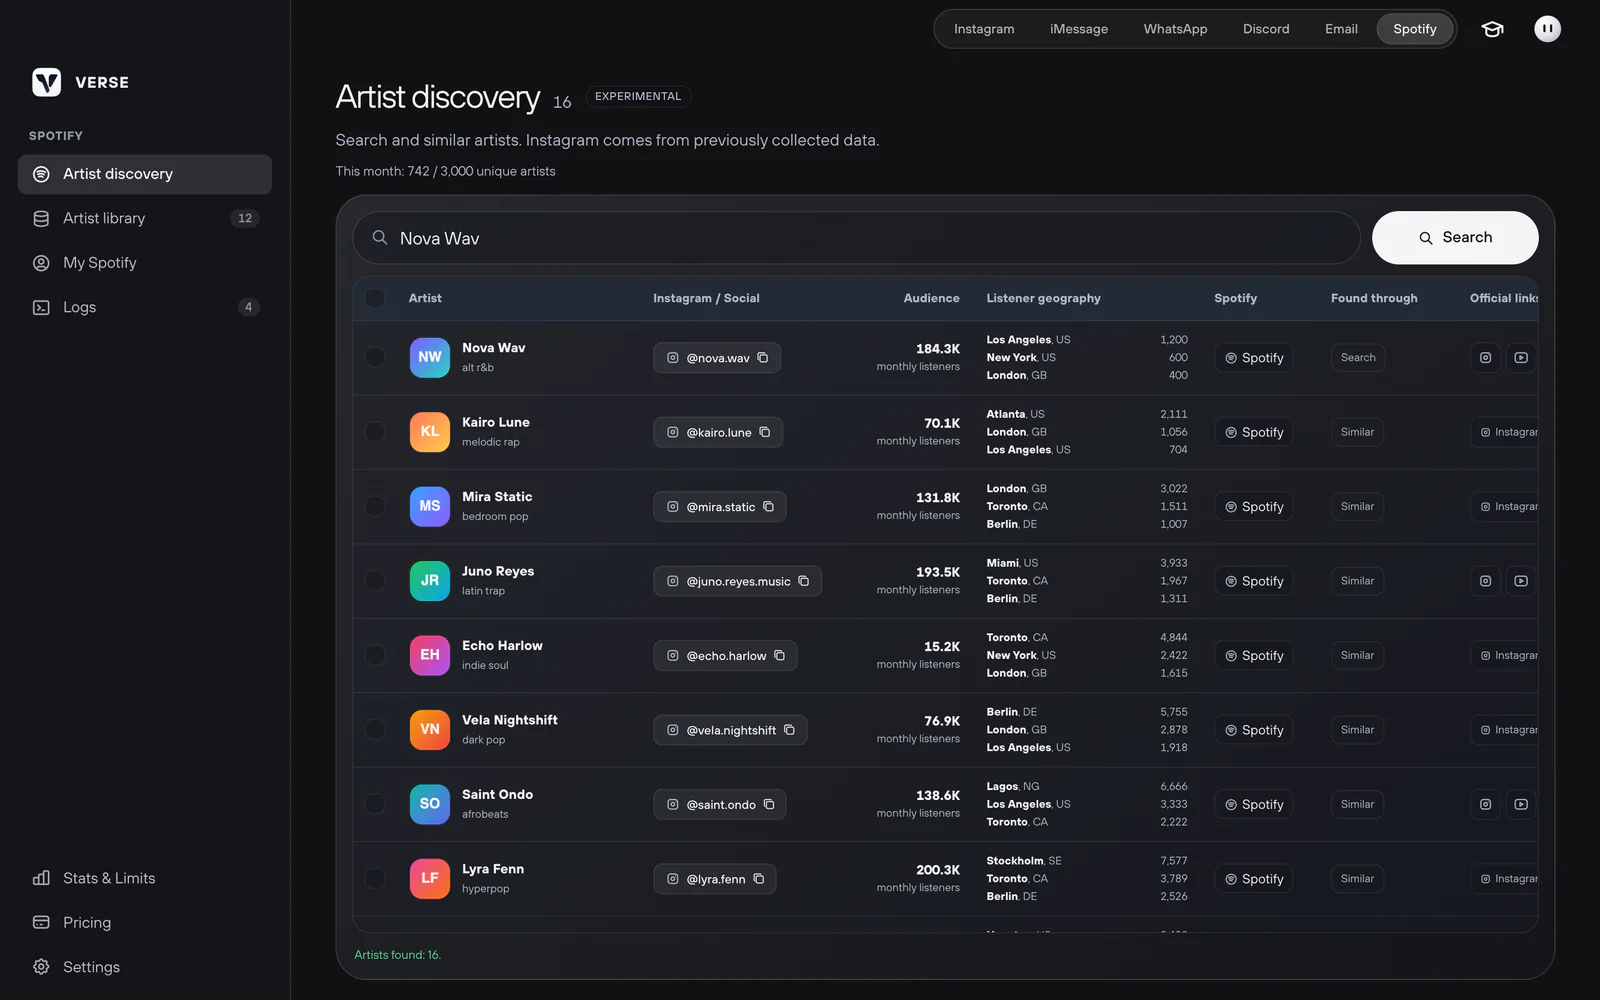
Task: Open Juno Reyes' official YouTube link icon
Action: pyautogui.click(x=1521, y=581)
